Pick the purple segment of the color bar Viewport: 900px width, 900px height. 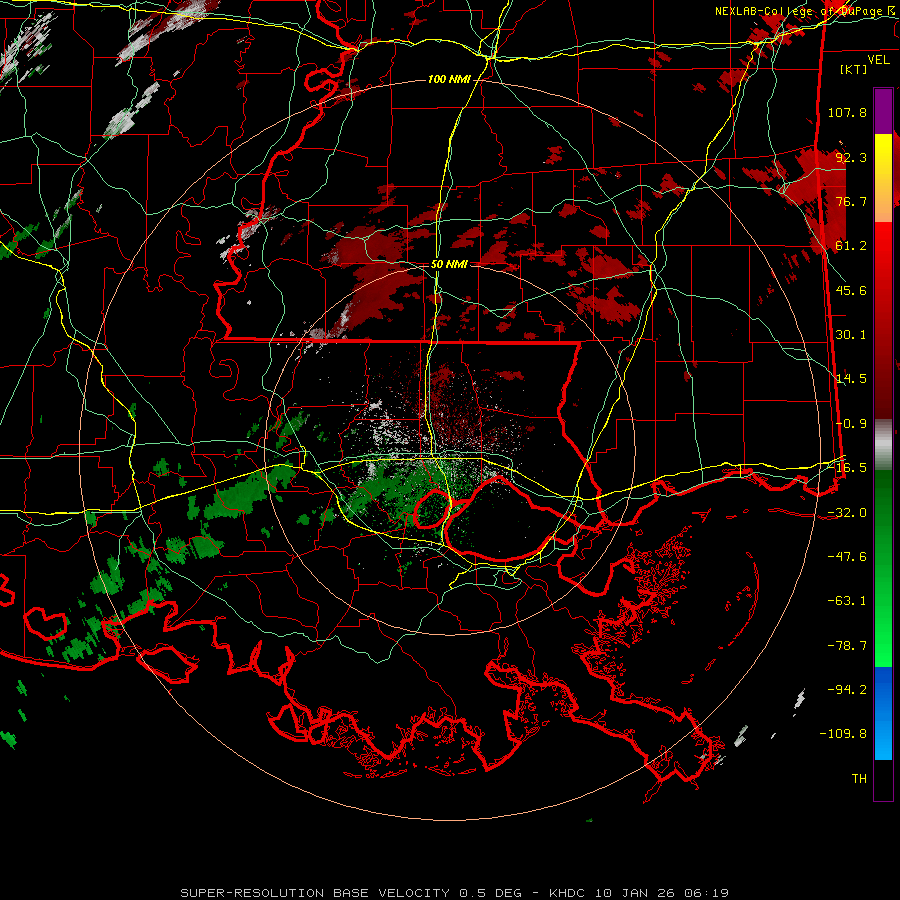pos(883,111)
